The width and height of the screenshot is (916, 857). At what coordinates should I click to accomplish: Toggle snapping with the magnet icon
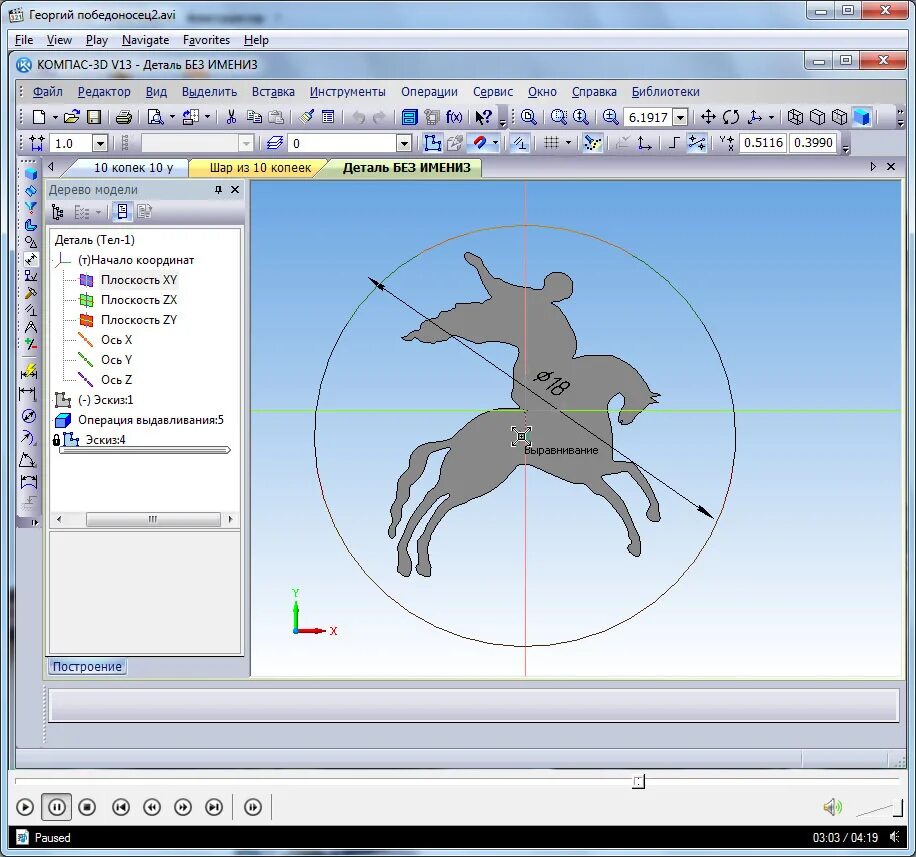click(x=480, y=143)
